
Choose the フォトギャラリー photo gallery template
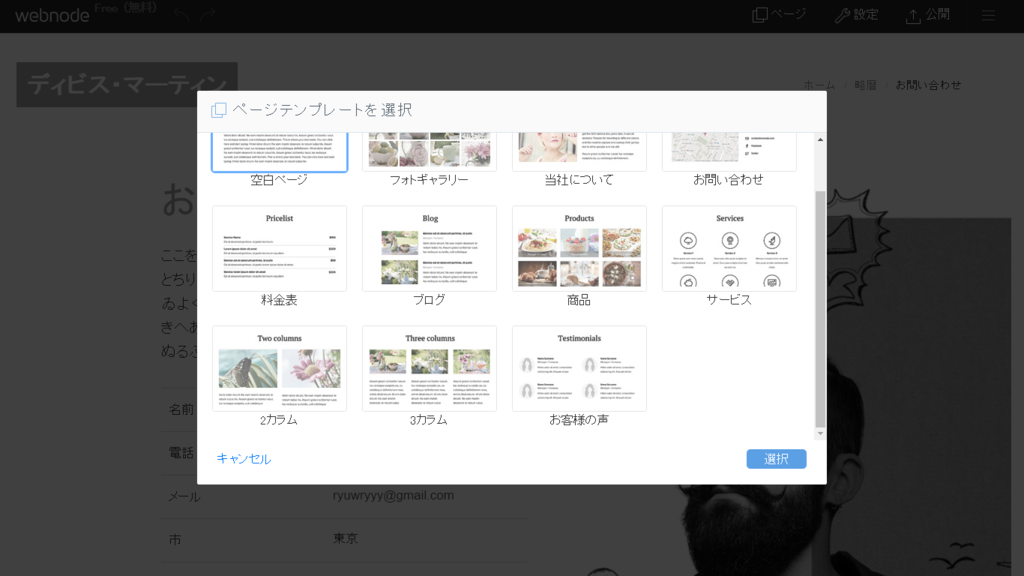(x=429, y=152)
